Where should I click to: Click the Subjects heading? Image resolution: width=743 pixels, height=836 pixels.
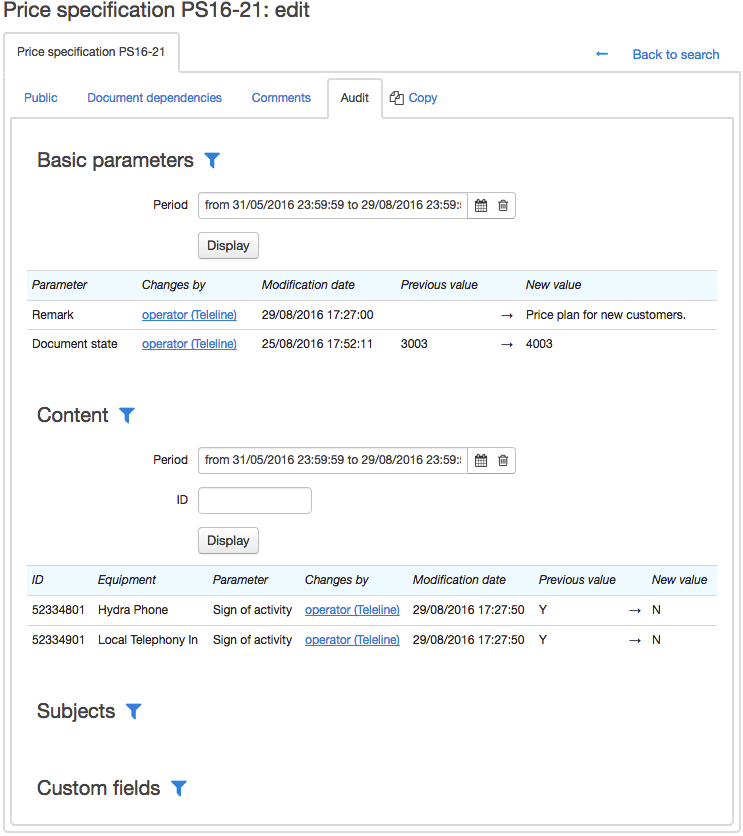point(76,711)
